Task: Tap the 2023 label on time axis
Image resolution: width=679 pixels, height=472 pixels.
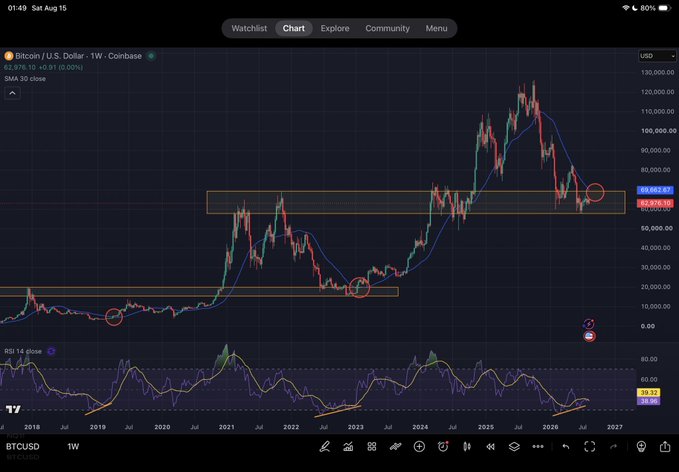Action: [x=356, y=427]
